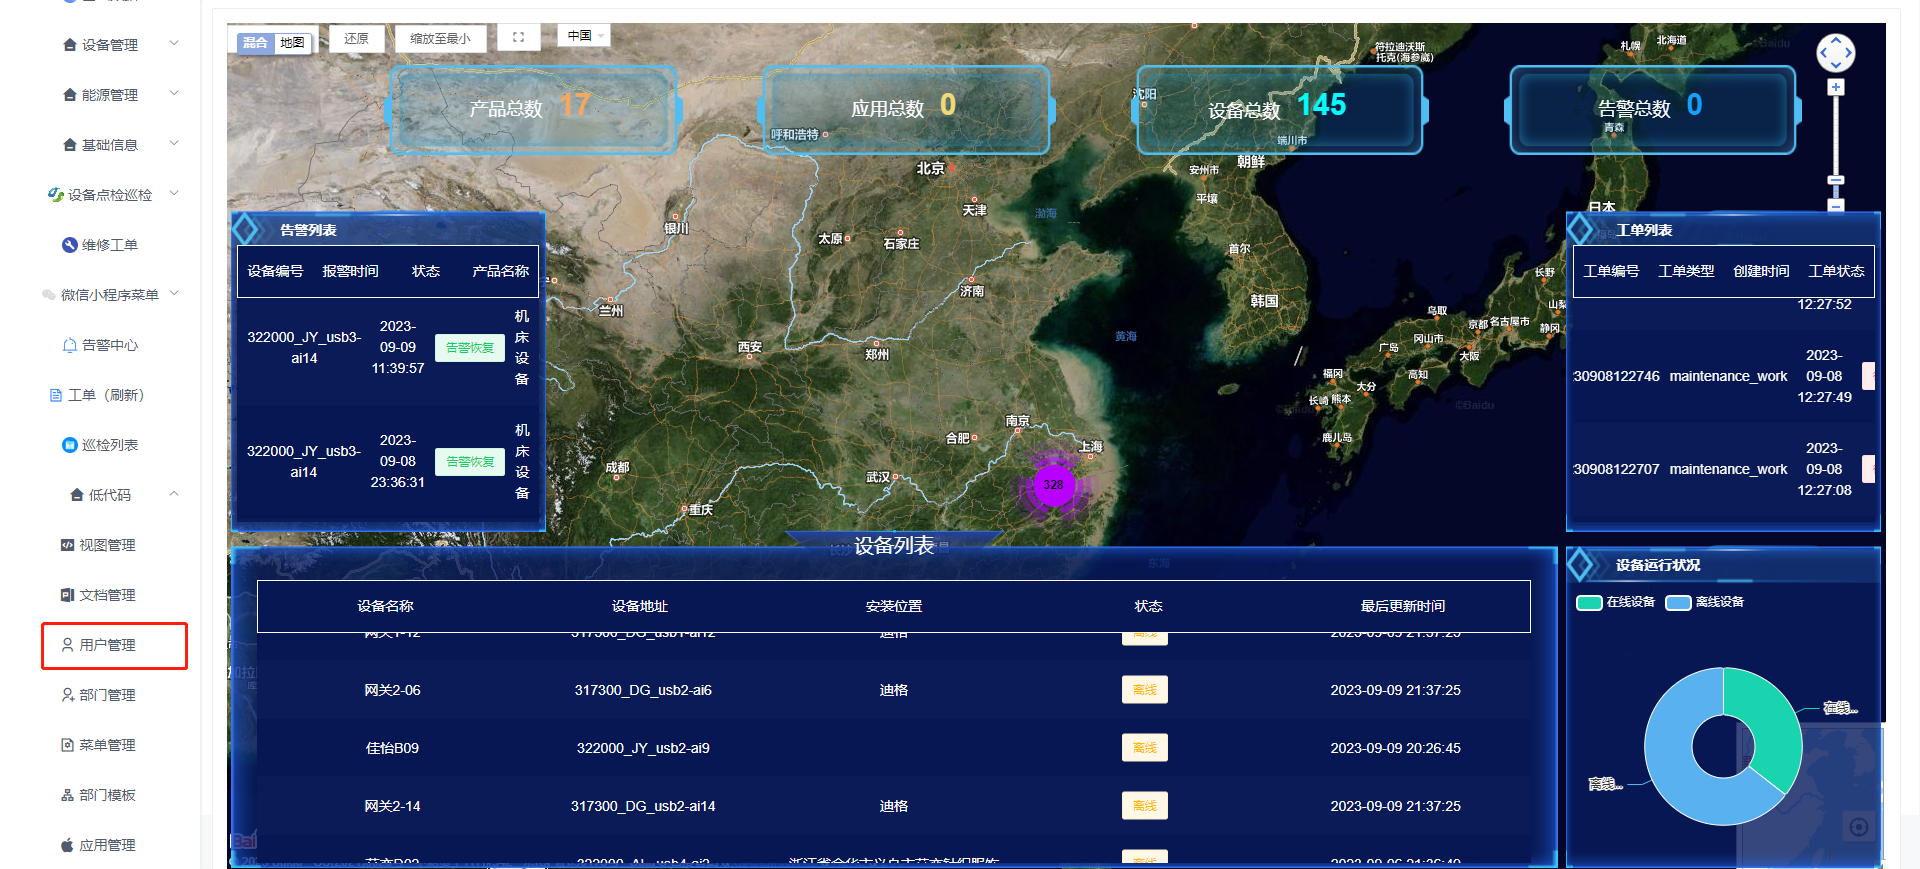Click the 告警恢复 tag dated 23:36:31
The width and height of the screenshot is (1920, 869).
click(x=470, y=462)
